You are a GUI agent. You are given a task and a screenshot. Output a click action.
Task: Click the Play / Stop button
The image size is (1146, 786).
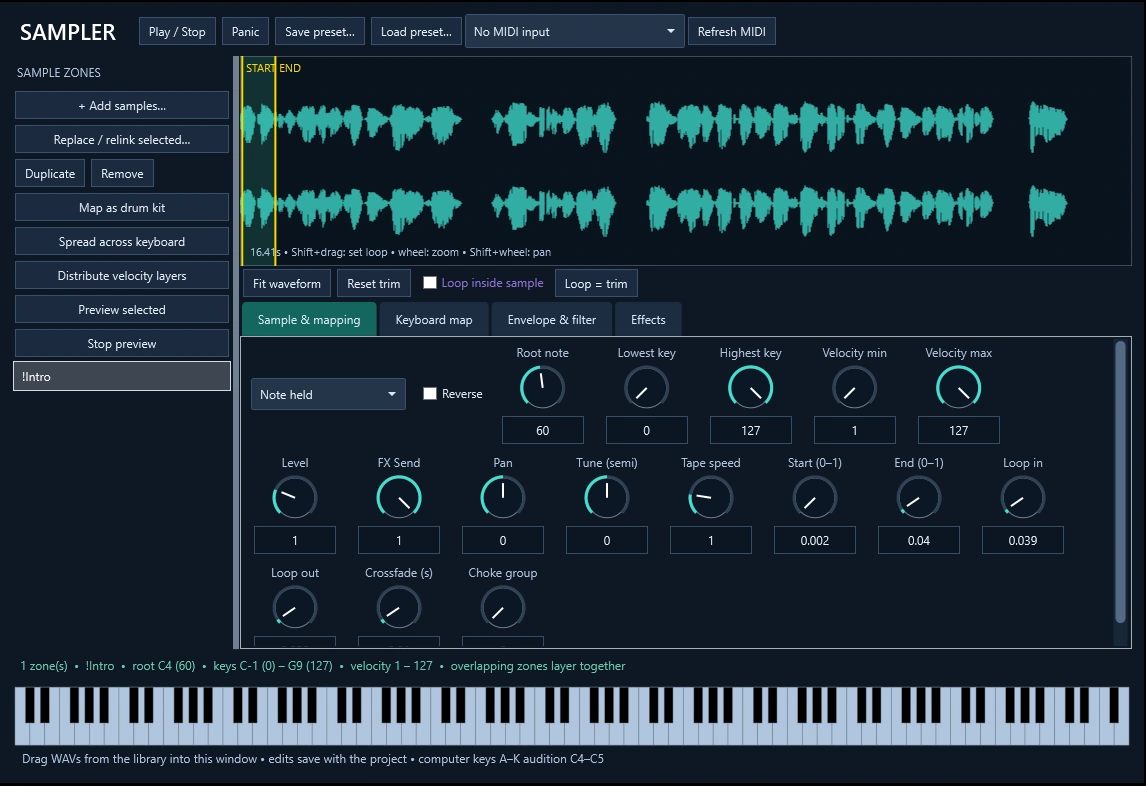coord(177,31)
